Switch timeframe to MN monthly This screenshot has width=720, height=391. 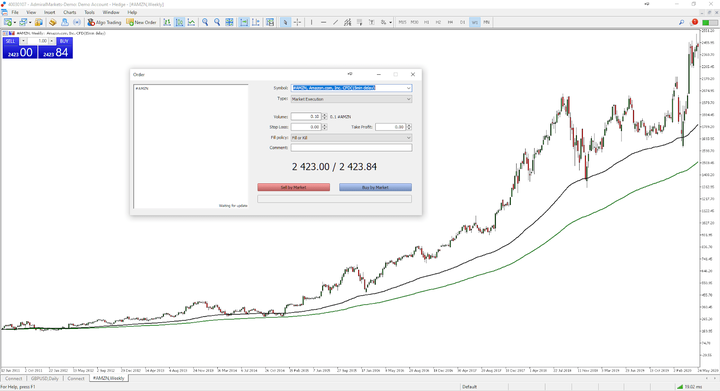486,22
